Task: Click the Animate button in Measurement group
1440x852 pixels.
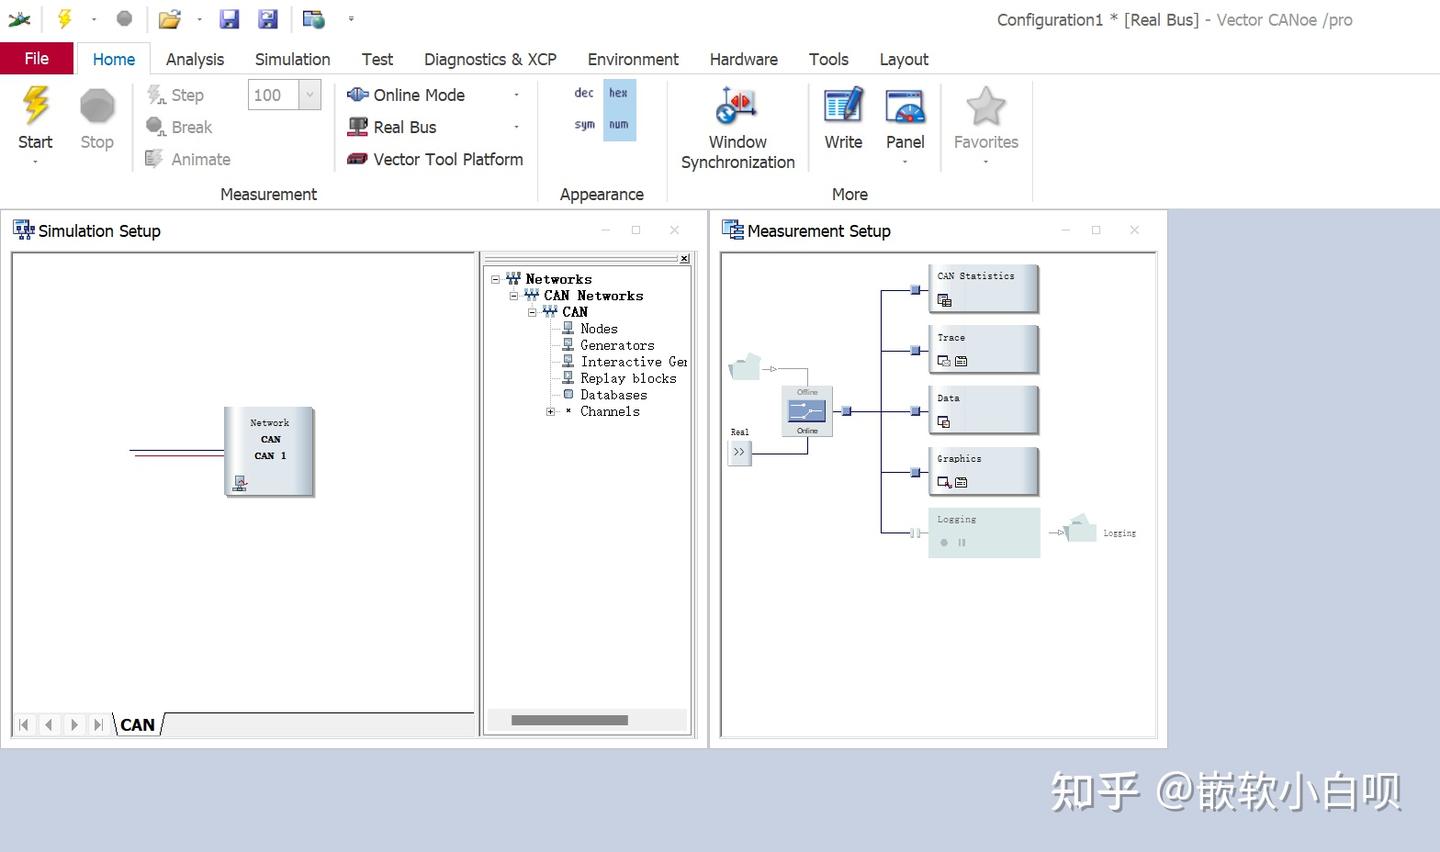Action: (x=188, y=159)
